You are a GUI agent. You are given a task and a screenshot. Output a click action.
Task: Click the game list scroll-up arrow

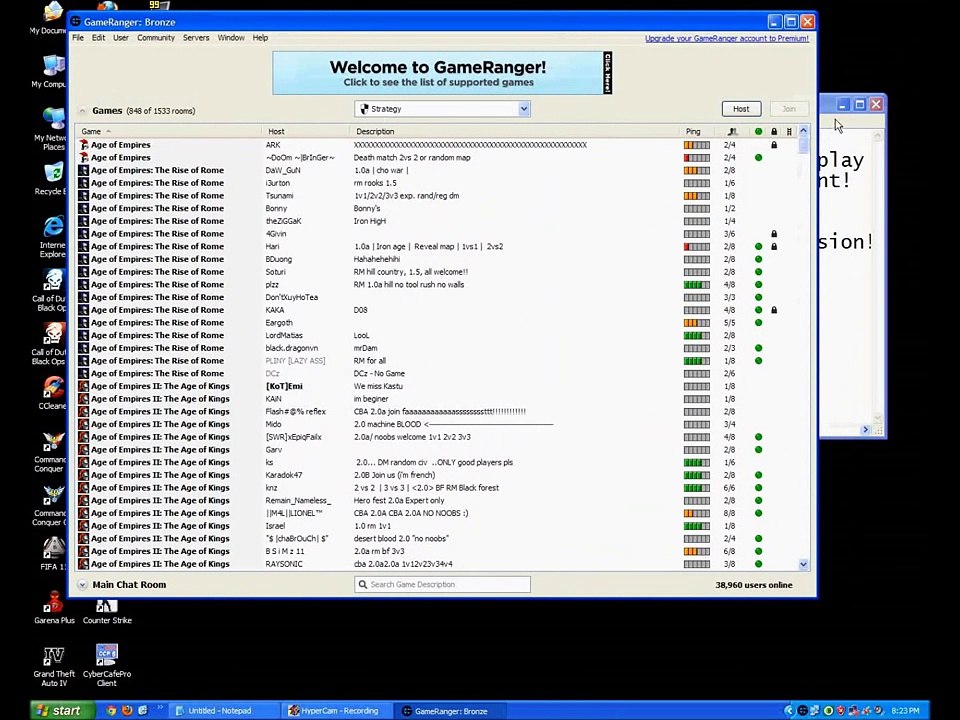[803, 131]
